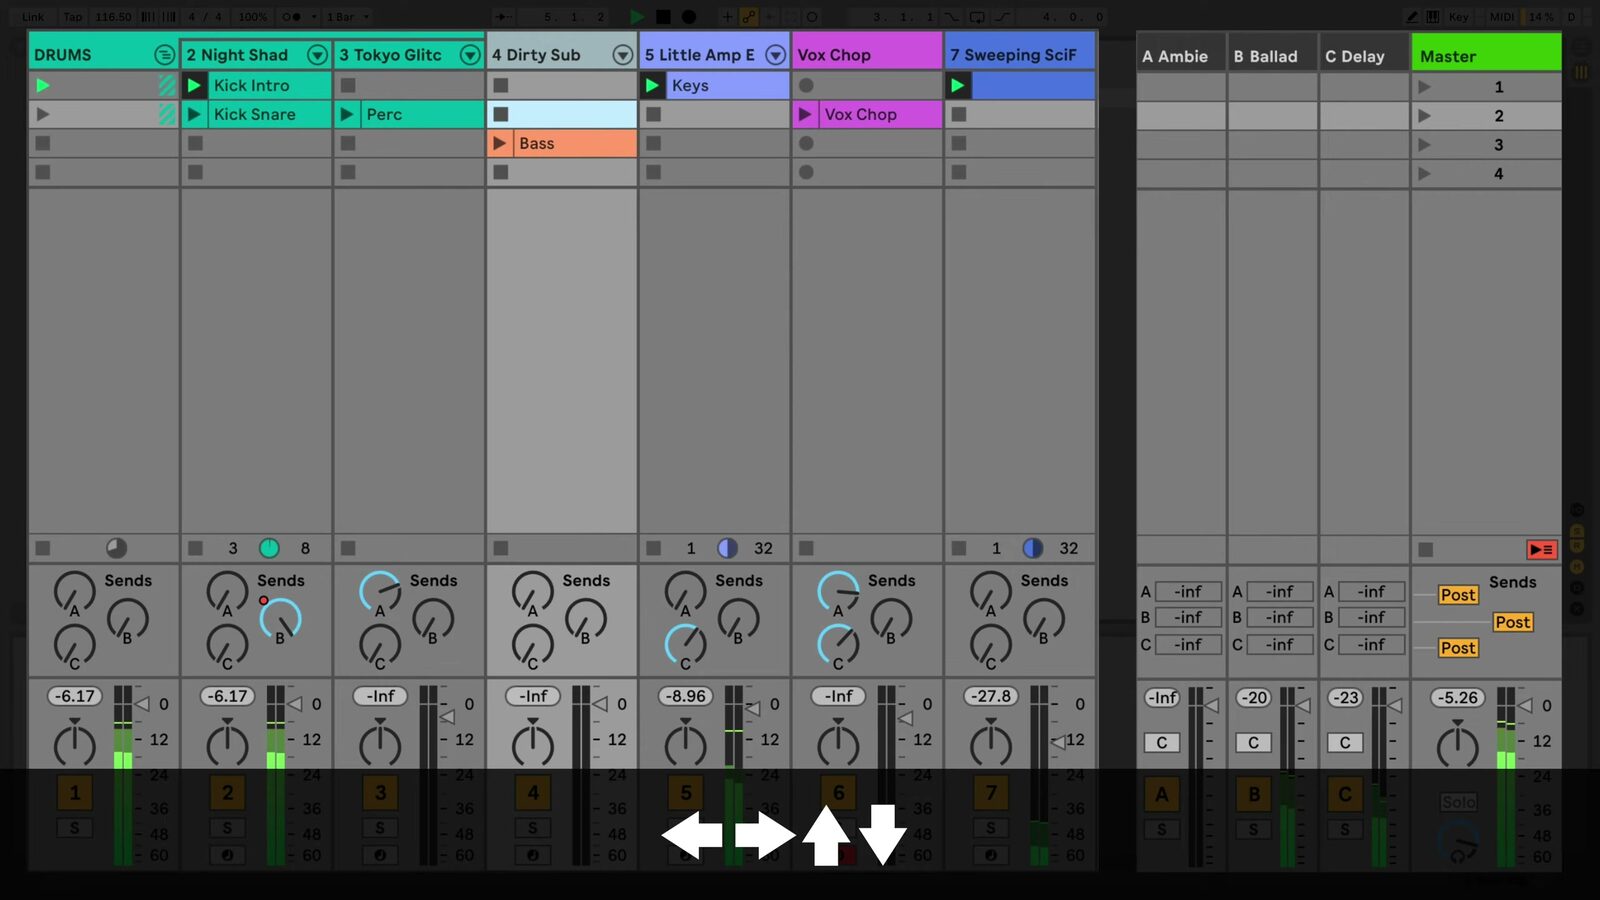The width and height of the screenshot is (1600, 900).
Task: Launch the Bass clip
Action: [500, 144]
